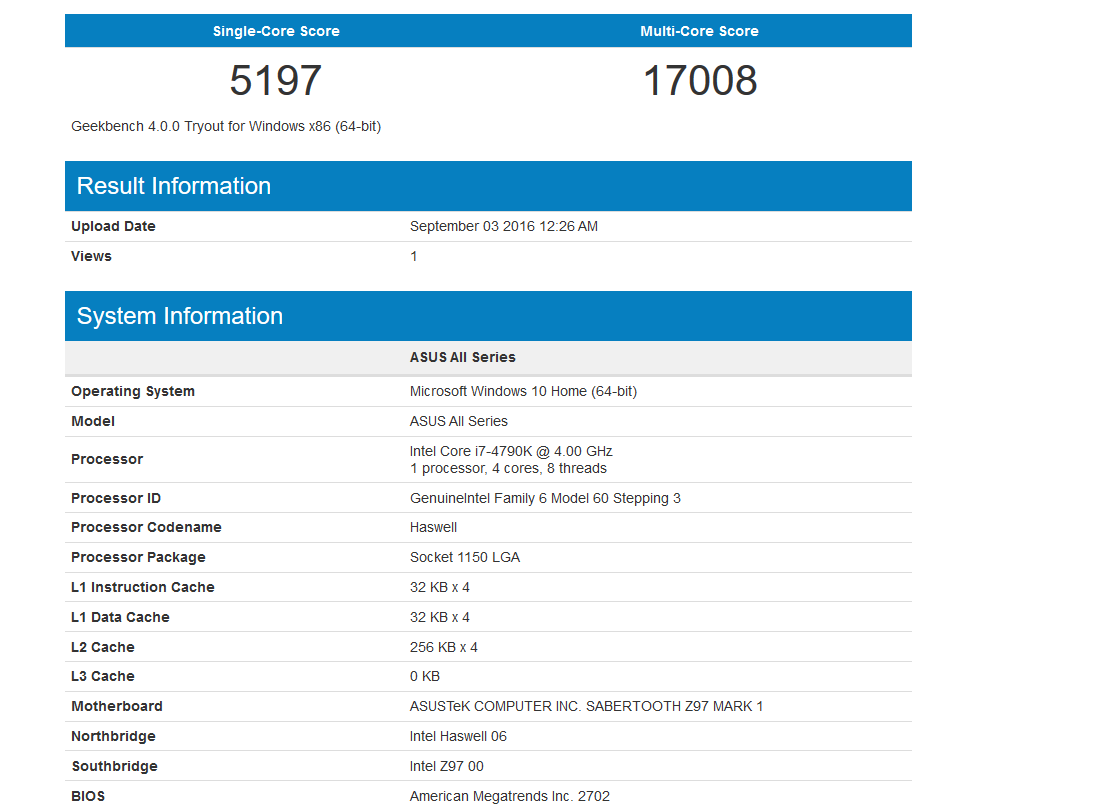Click the L3 Cache label
Image resolution: width=1094 pixels, height=810 pixels.
[103, 676]
